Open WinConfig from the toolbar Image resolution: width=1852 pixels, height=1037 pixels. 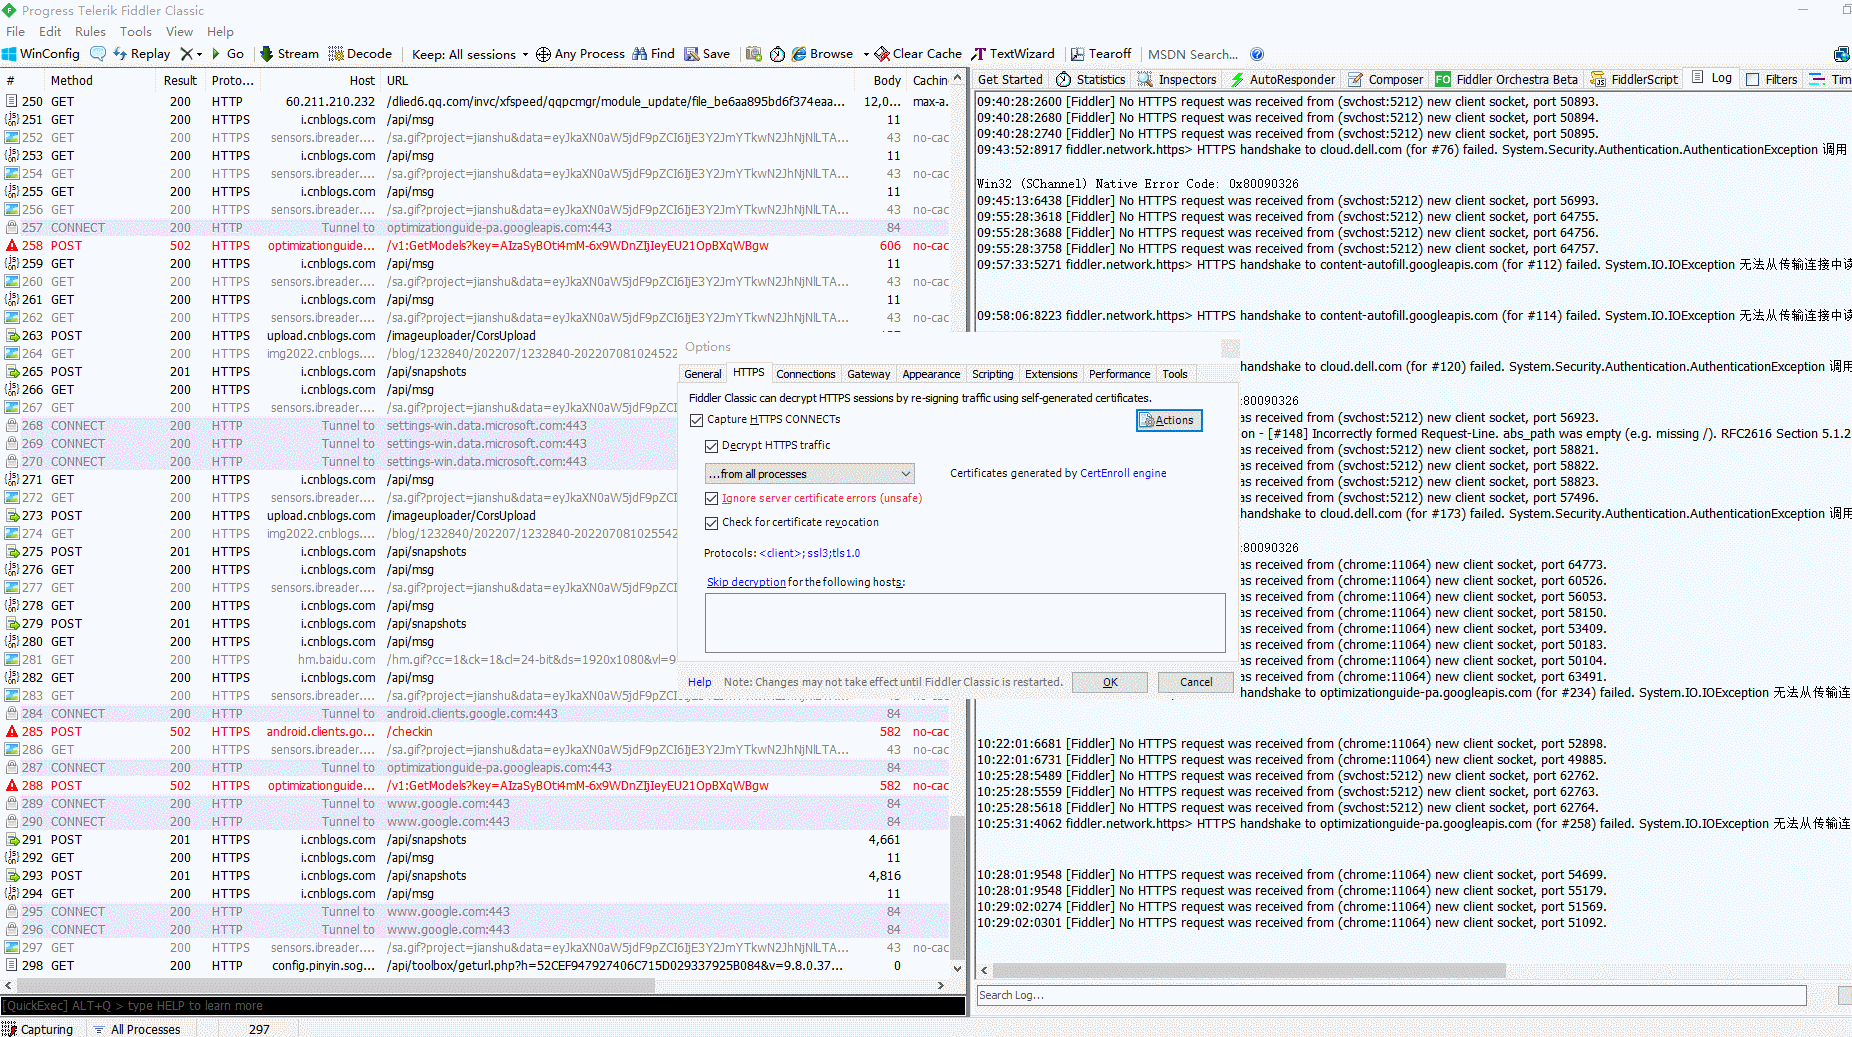pos(41,54)
